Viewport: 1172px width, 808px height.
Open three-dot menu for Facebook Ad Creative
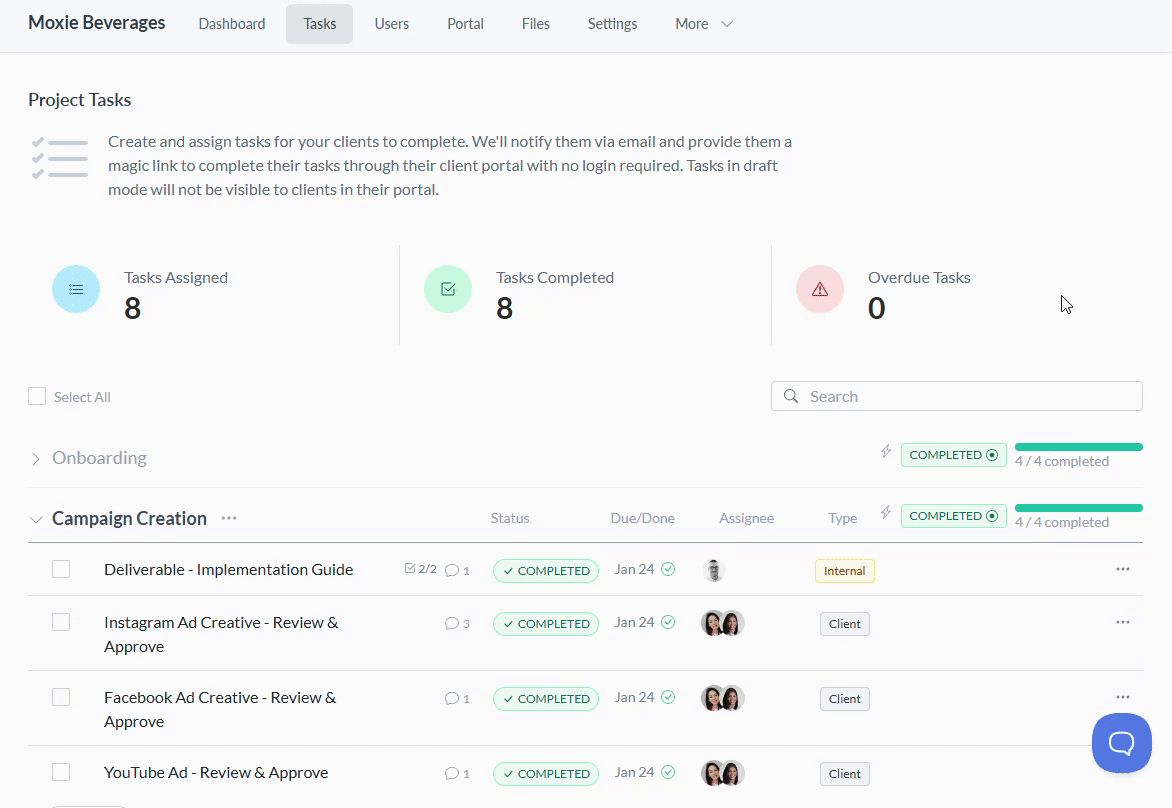pyautogui.click(x=1122, y=697)
